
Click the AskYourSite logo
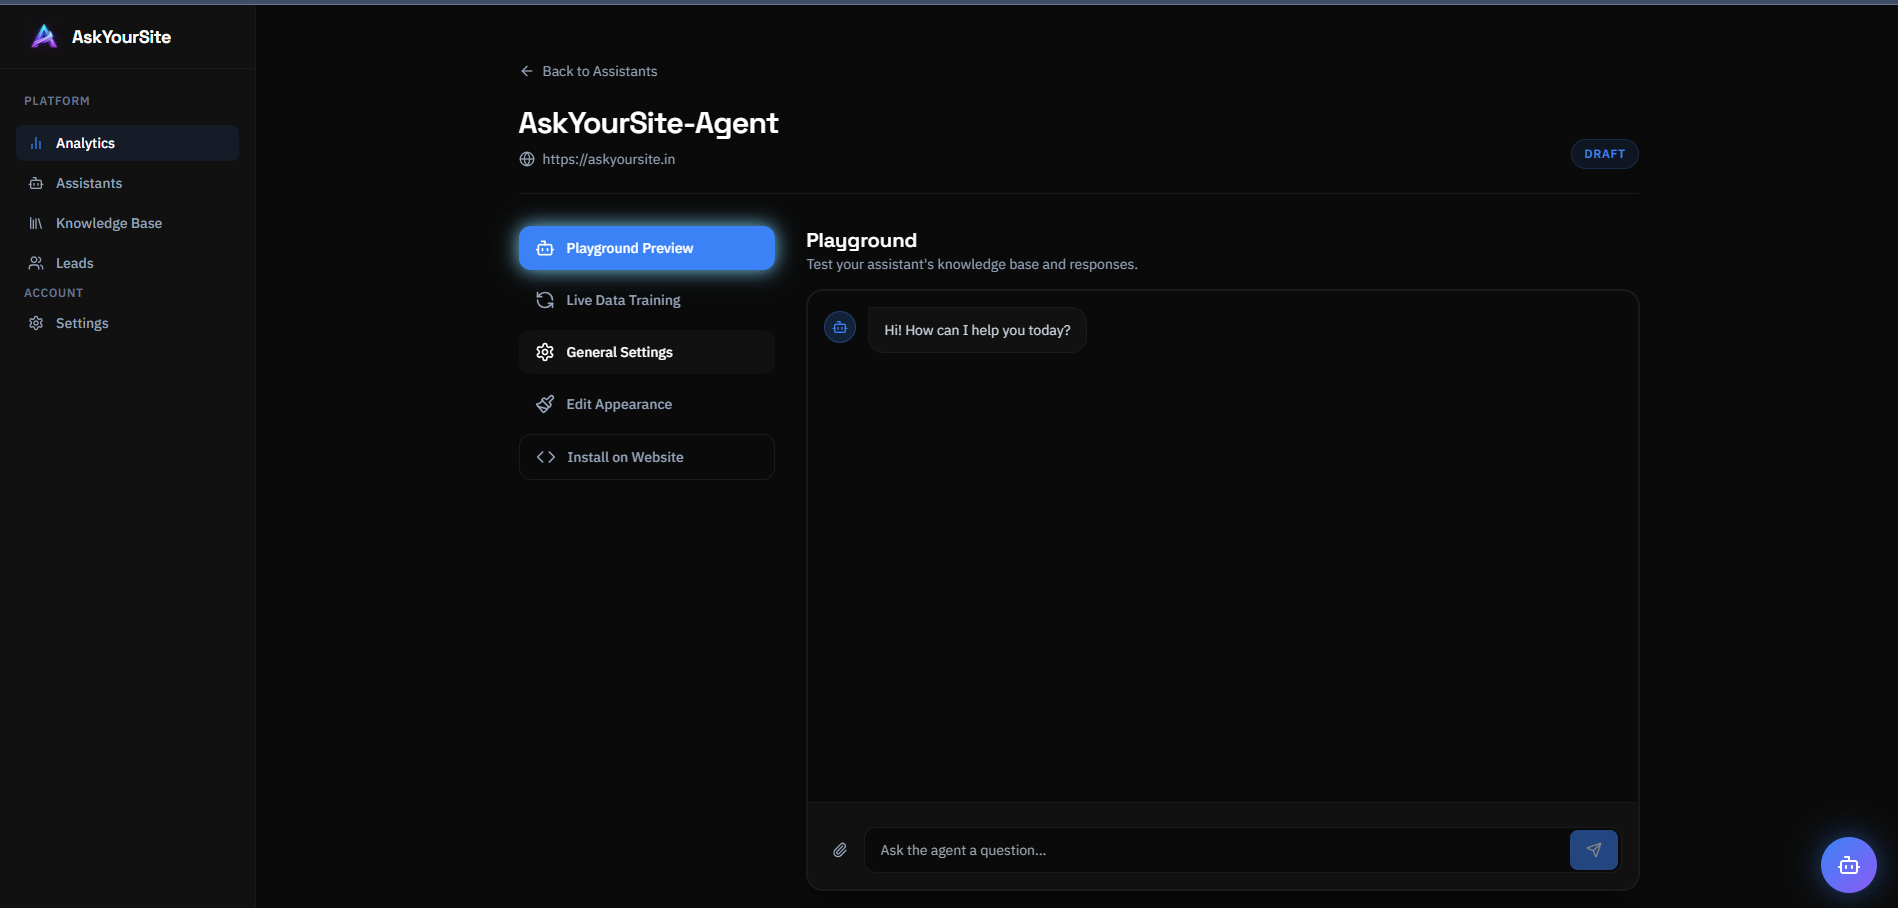coord(99,36)
